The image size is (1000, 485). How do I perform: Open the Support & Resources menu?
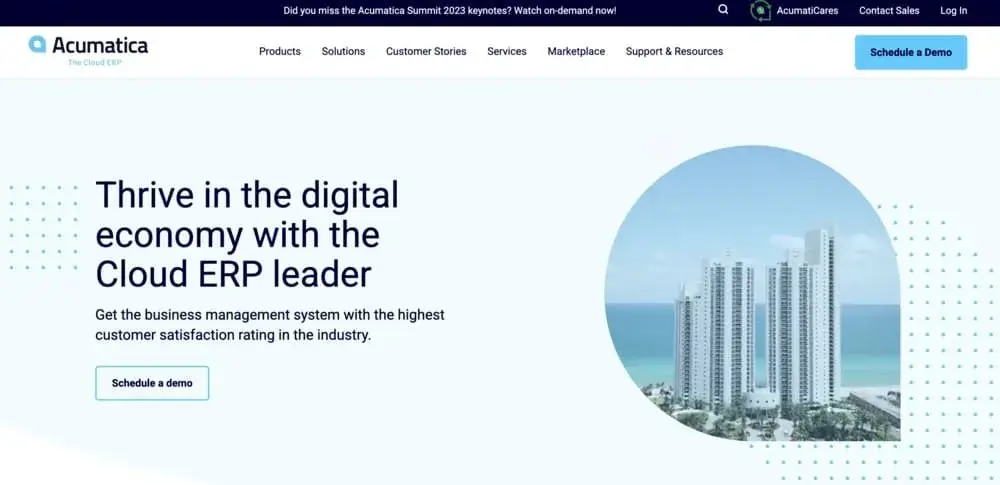(674, 52)
